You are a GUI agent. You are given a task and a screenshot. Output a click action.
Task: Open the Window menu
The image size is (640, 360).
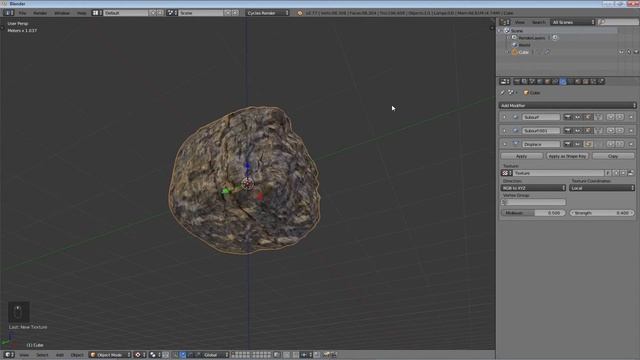[62, 13]
